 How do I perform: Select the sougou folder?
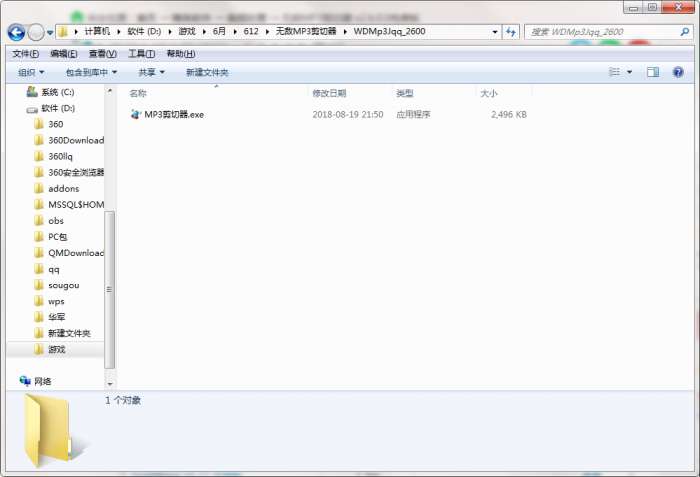[x=57, y=285]
